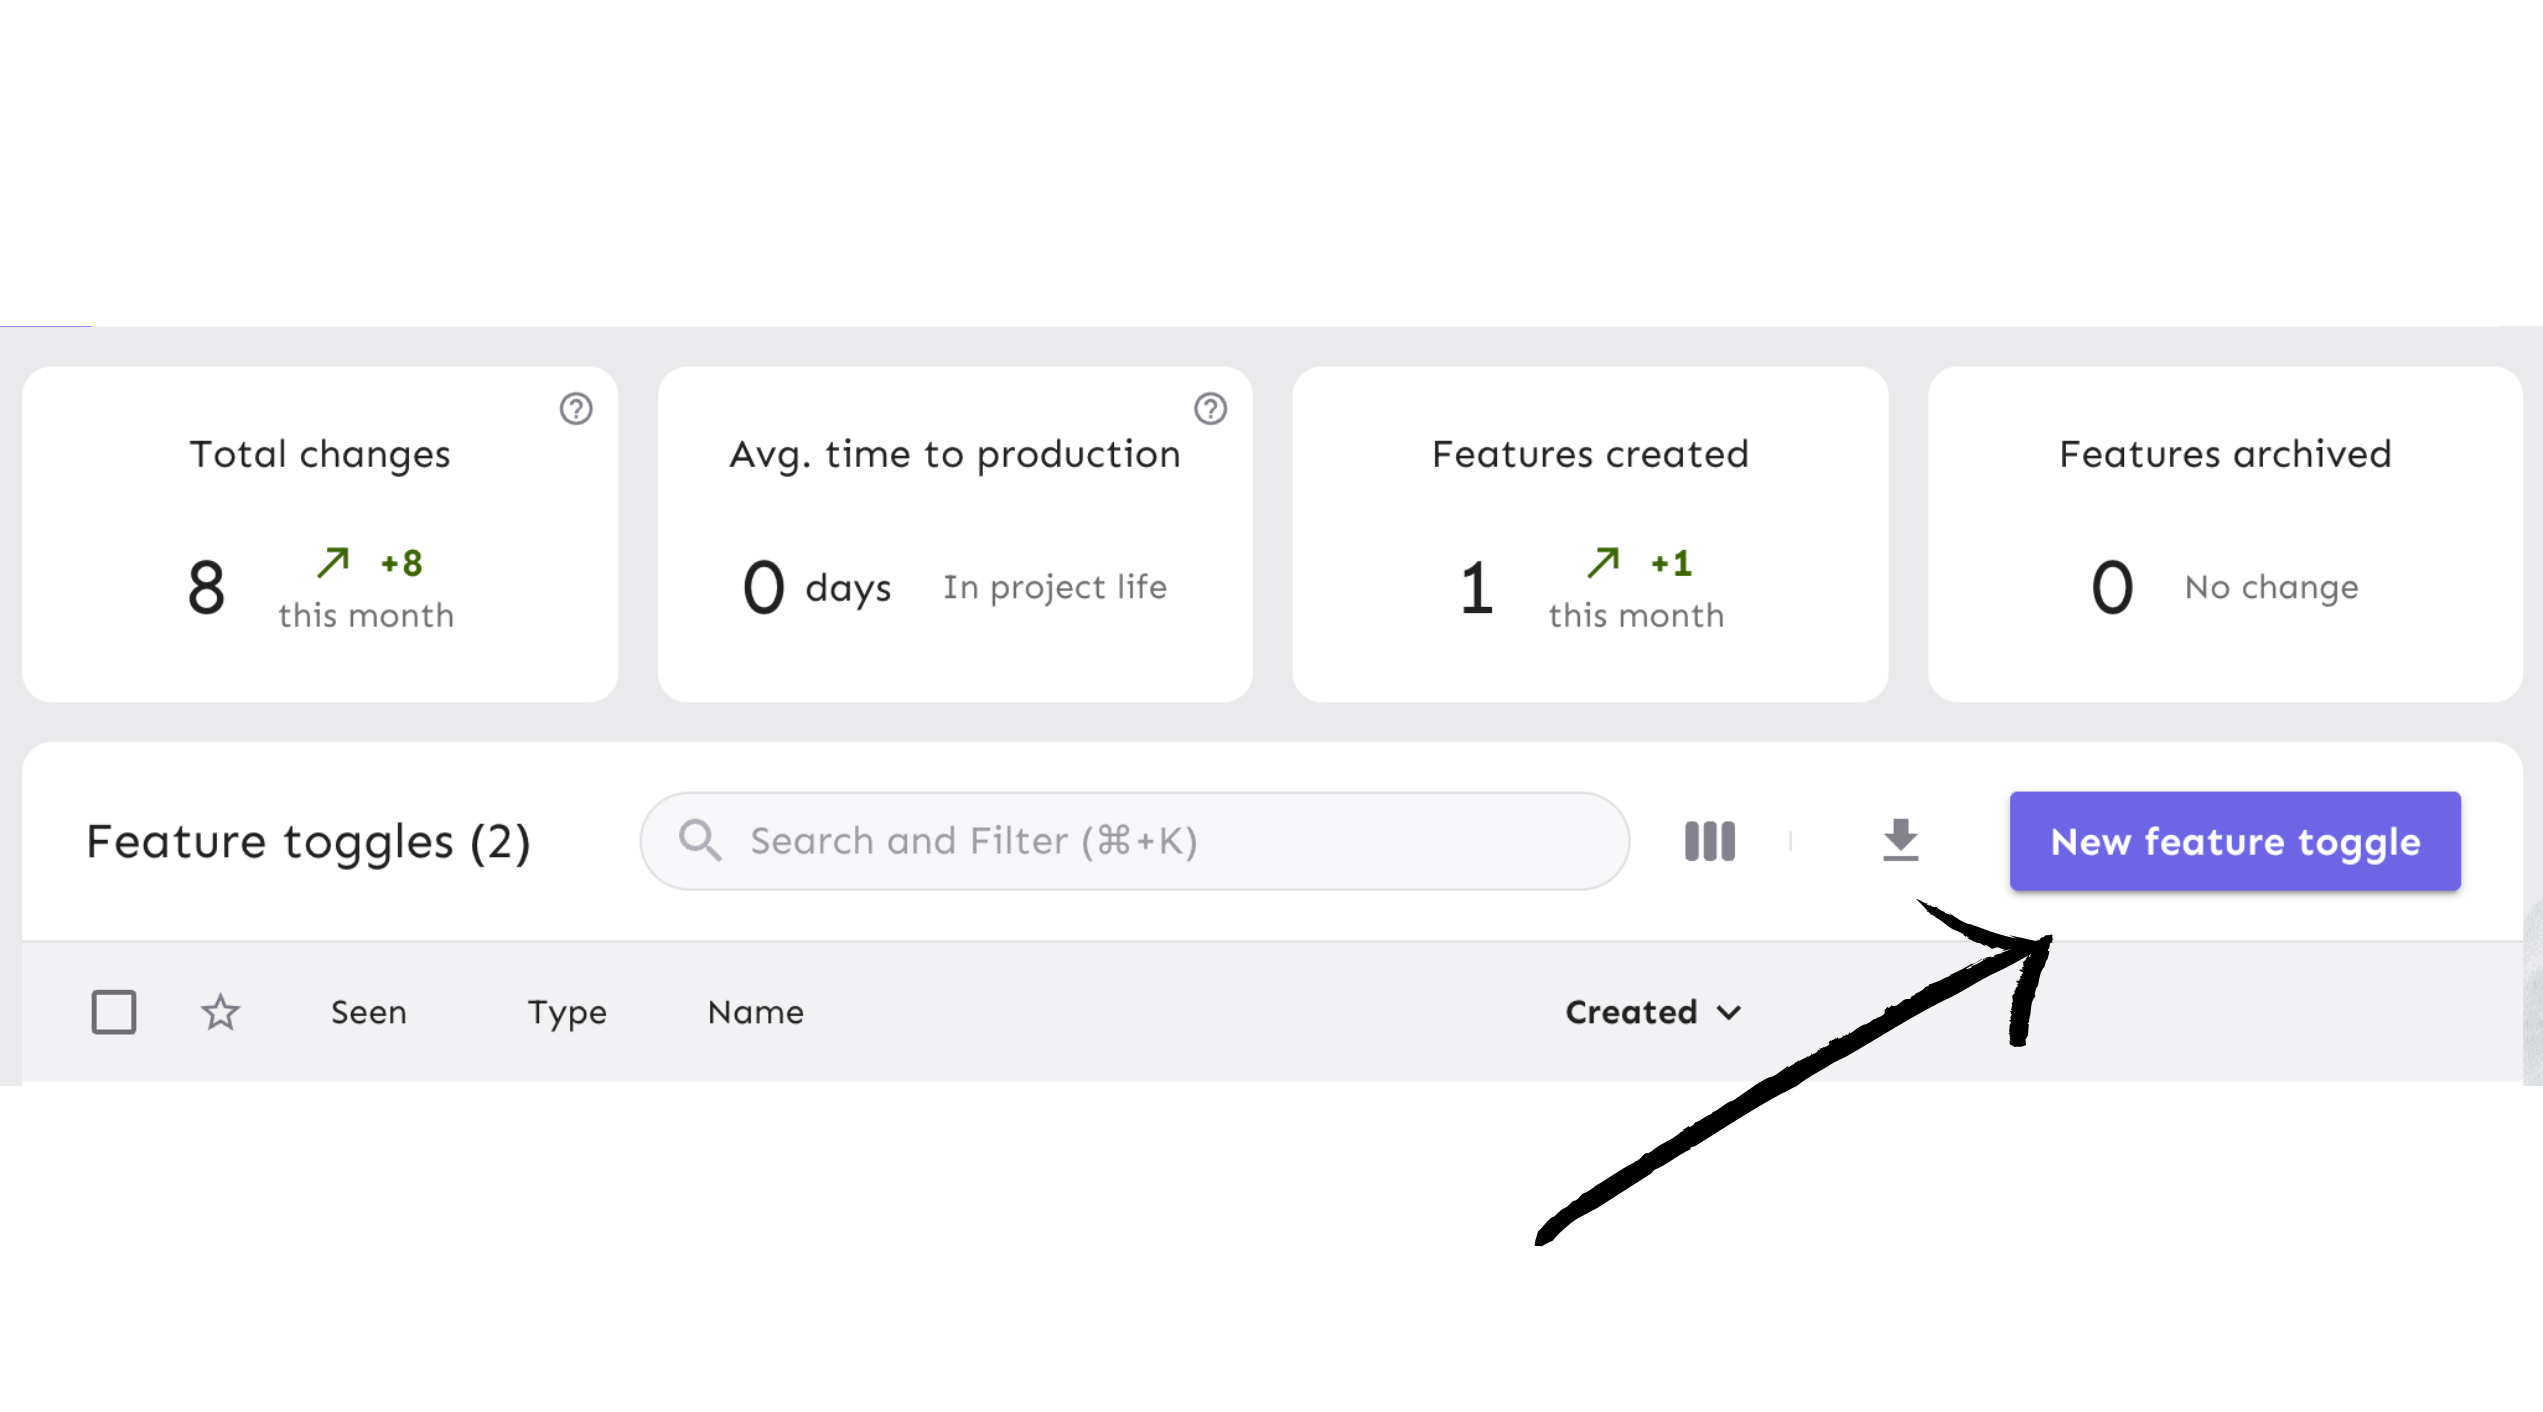This screenshot has height=1412, width=2543.
Task: Click the checkbox in table header
Action: click(113, 1010)
